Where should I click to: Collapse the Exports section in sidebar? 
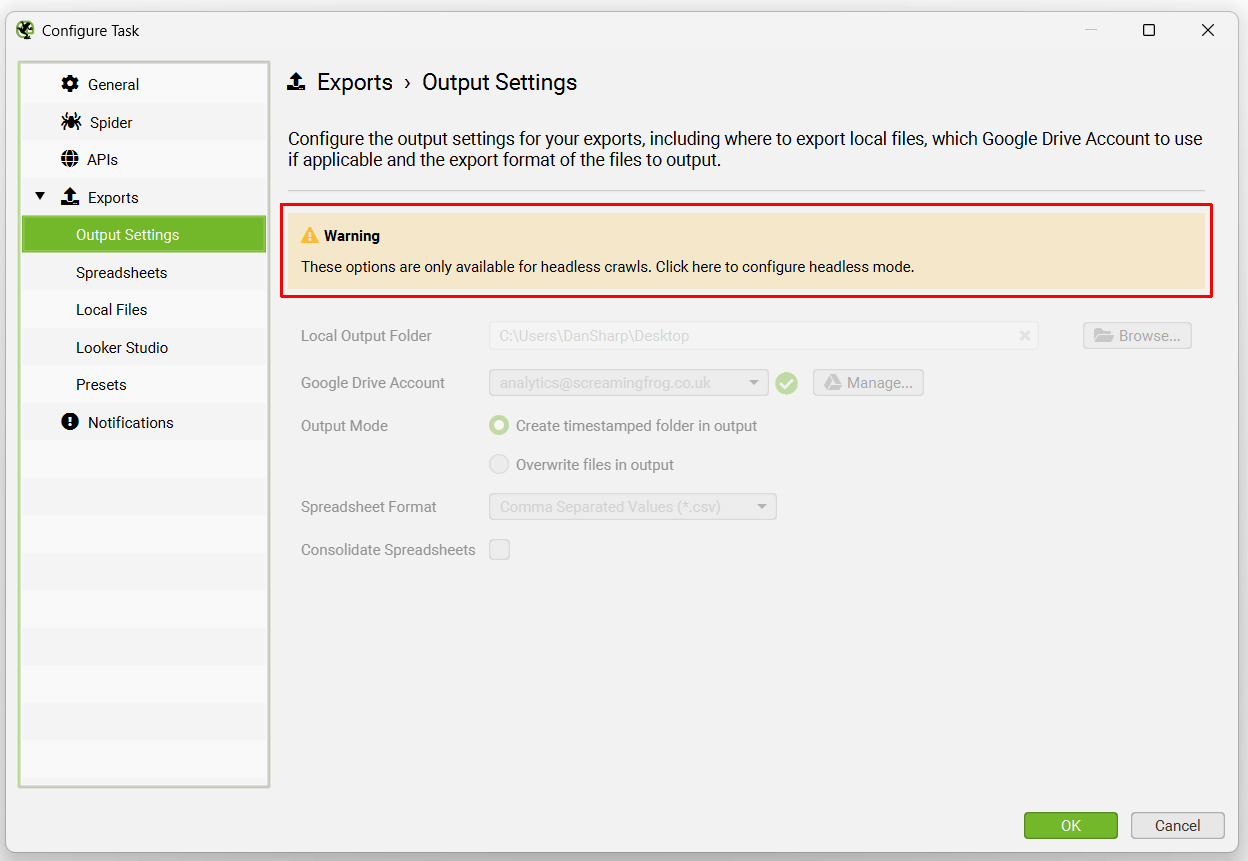tap(40, 196)
